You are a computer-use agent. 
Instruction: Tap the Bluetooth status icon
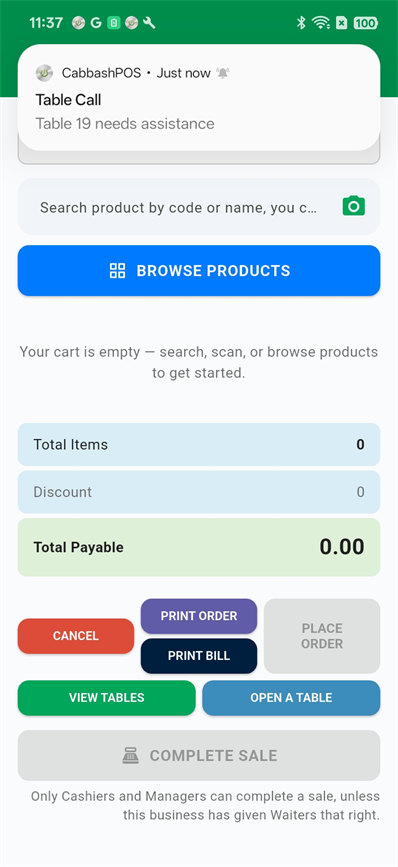point(301,23)
